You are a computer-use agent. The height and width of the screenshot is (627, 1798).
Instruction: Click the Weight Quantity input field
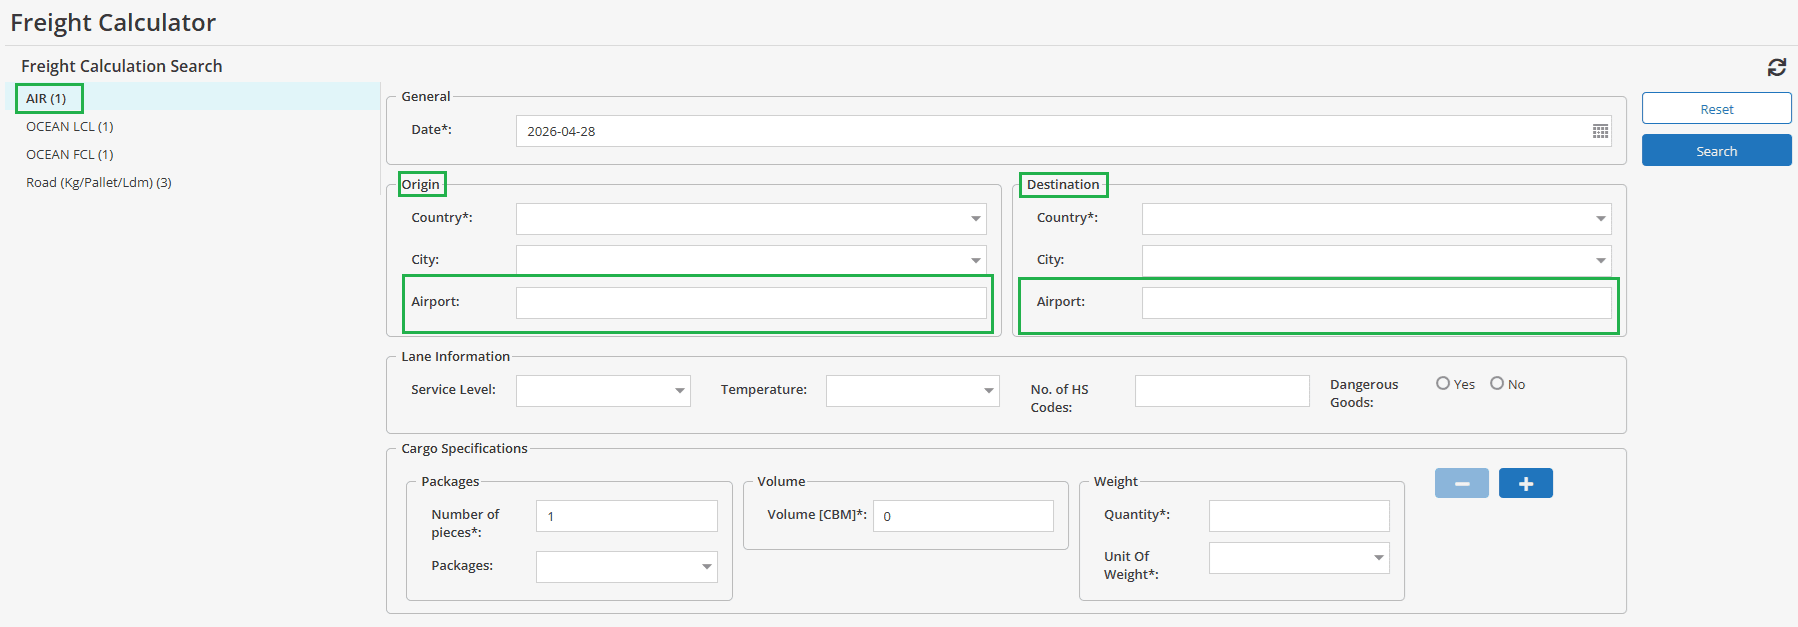pos(1299,516)
